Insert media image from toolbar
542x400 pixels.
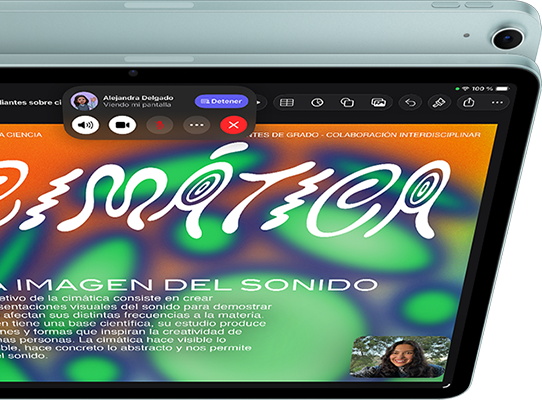click(x=378, y=103)
